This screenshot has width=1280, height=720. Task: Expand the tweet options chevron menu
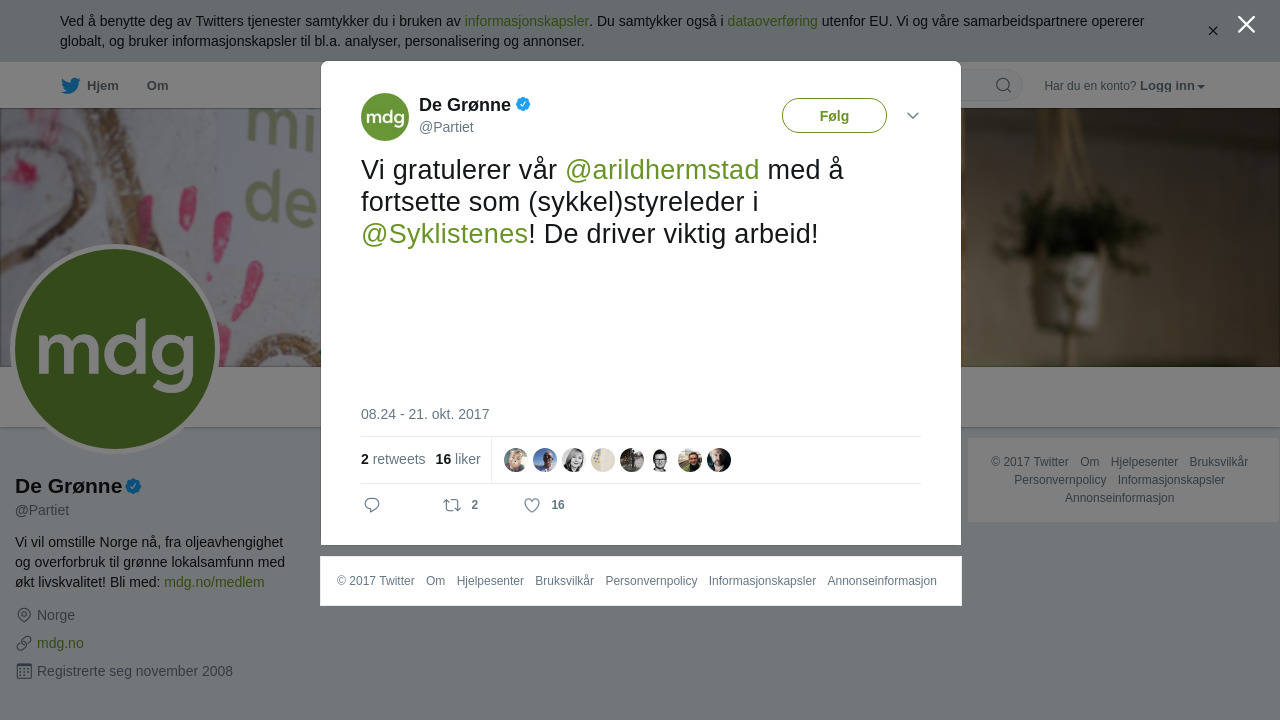pos(913,116)
